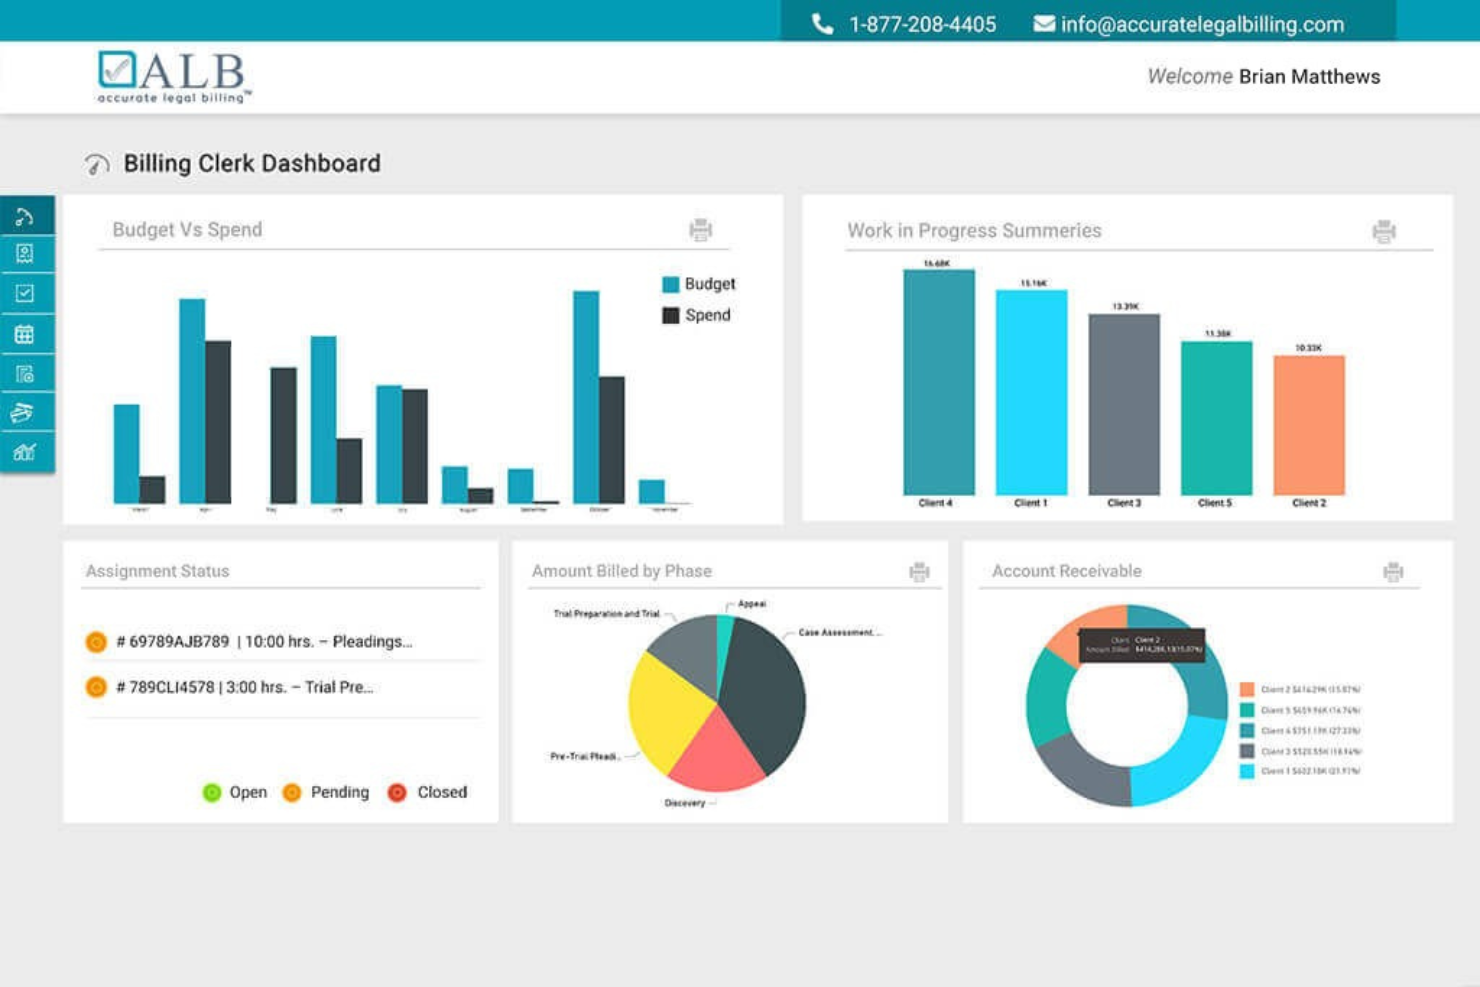Open the checkbox tasks icon in sidebar
The height and width of the screenshot is (987, 1480).
25,293
